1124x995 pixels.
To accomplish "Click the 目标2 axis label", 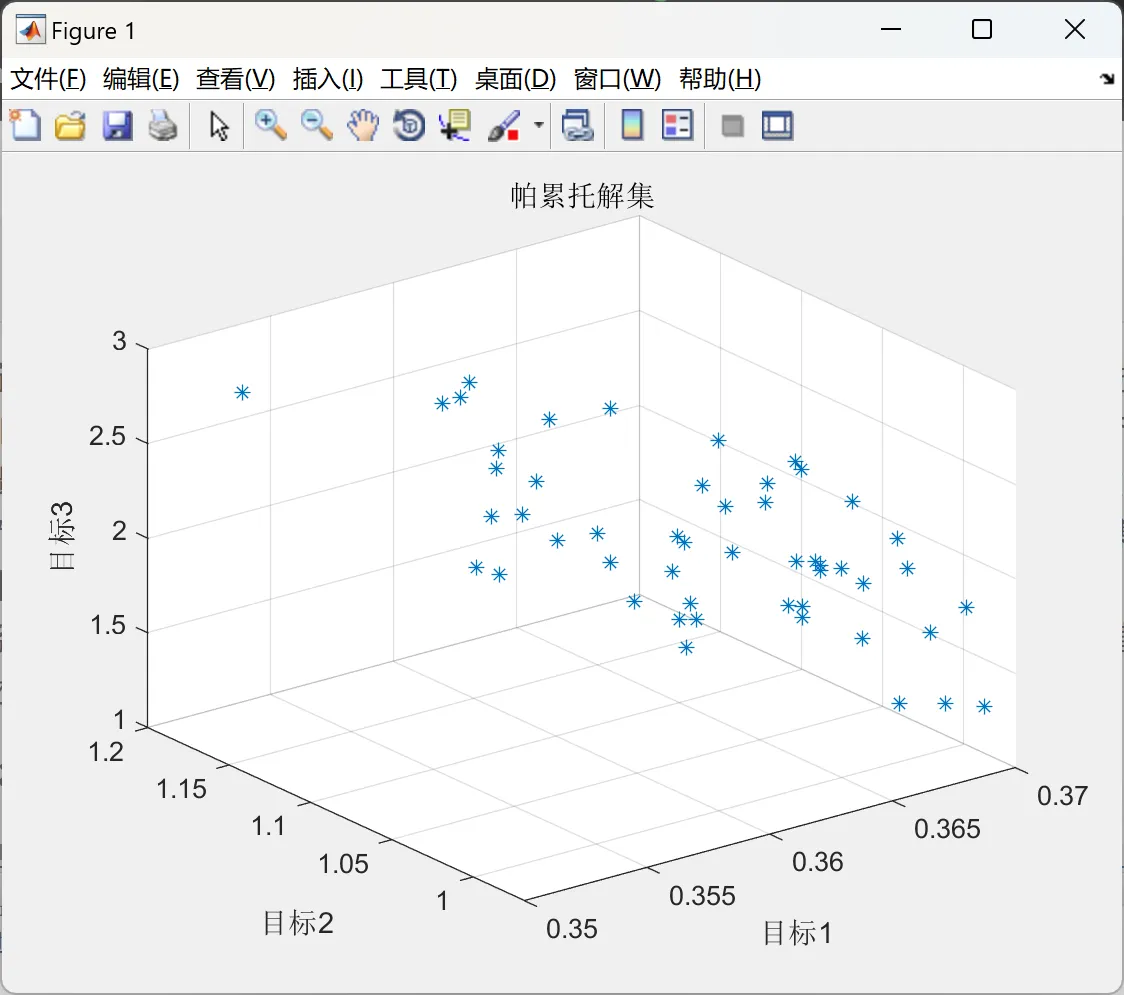I will coord(298,923).
